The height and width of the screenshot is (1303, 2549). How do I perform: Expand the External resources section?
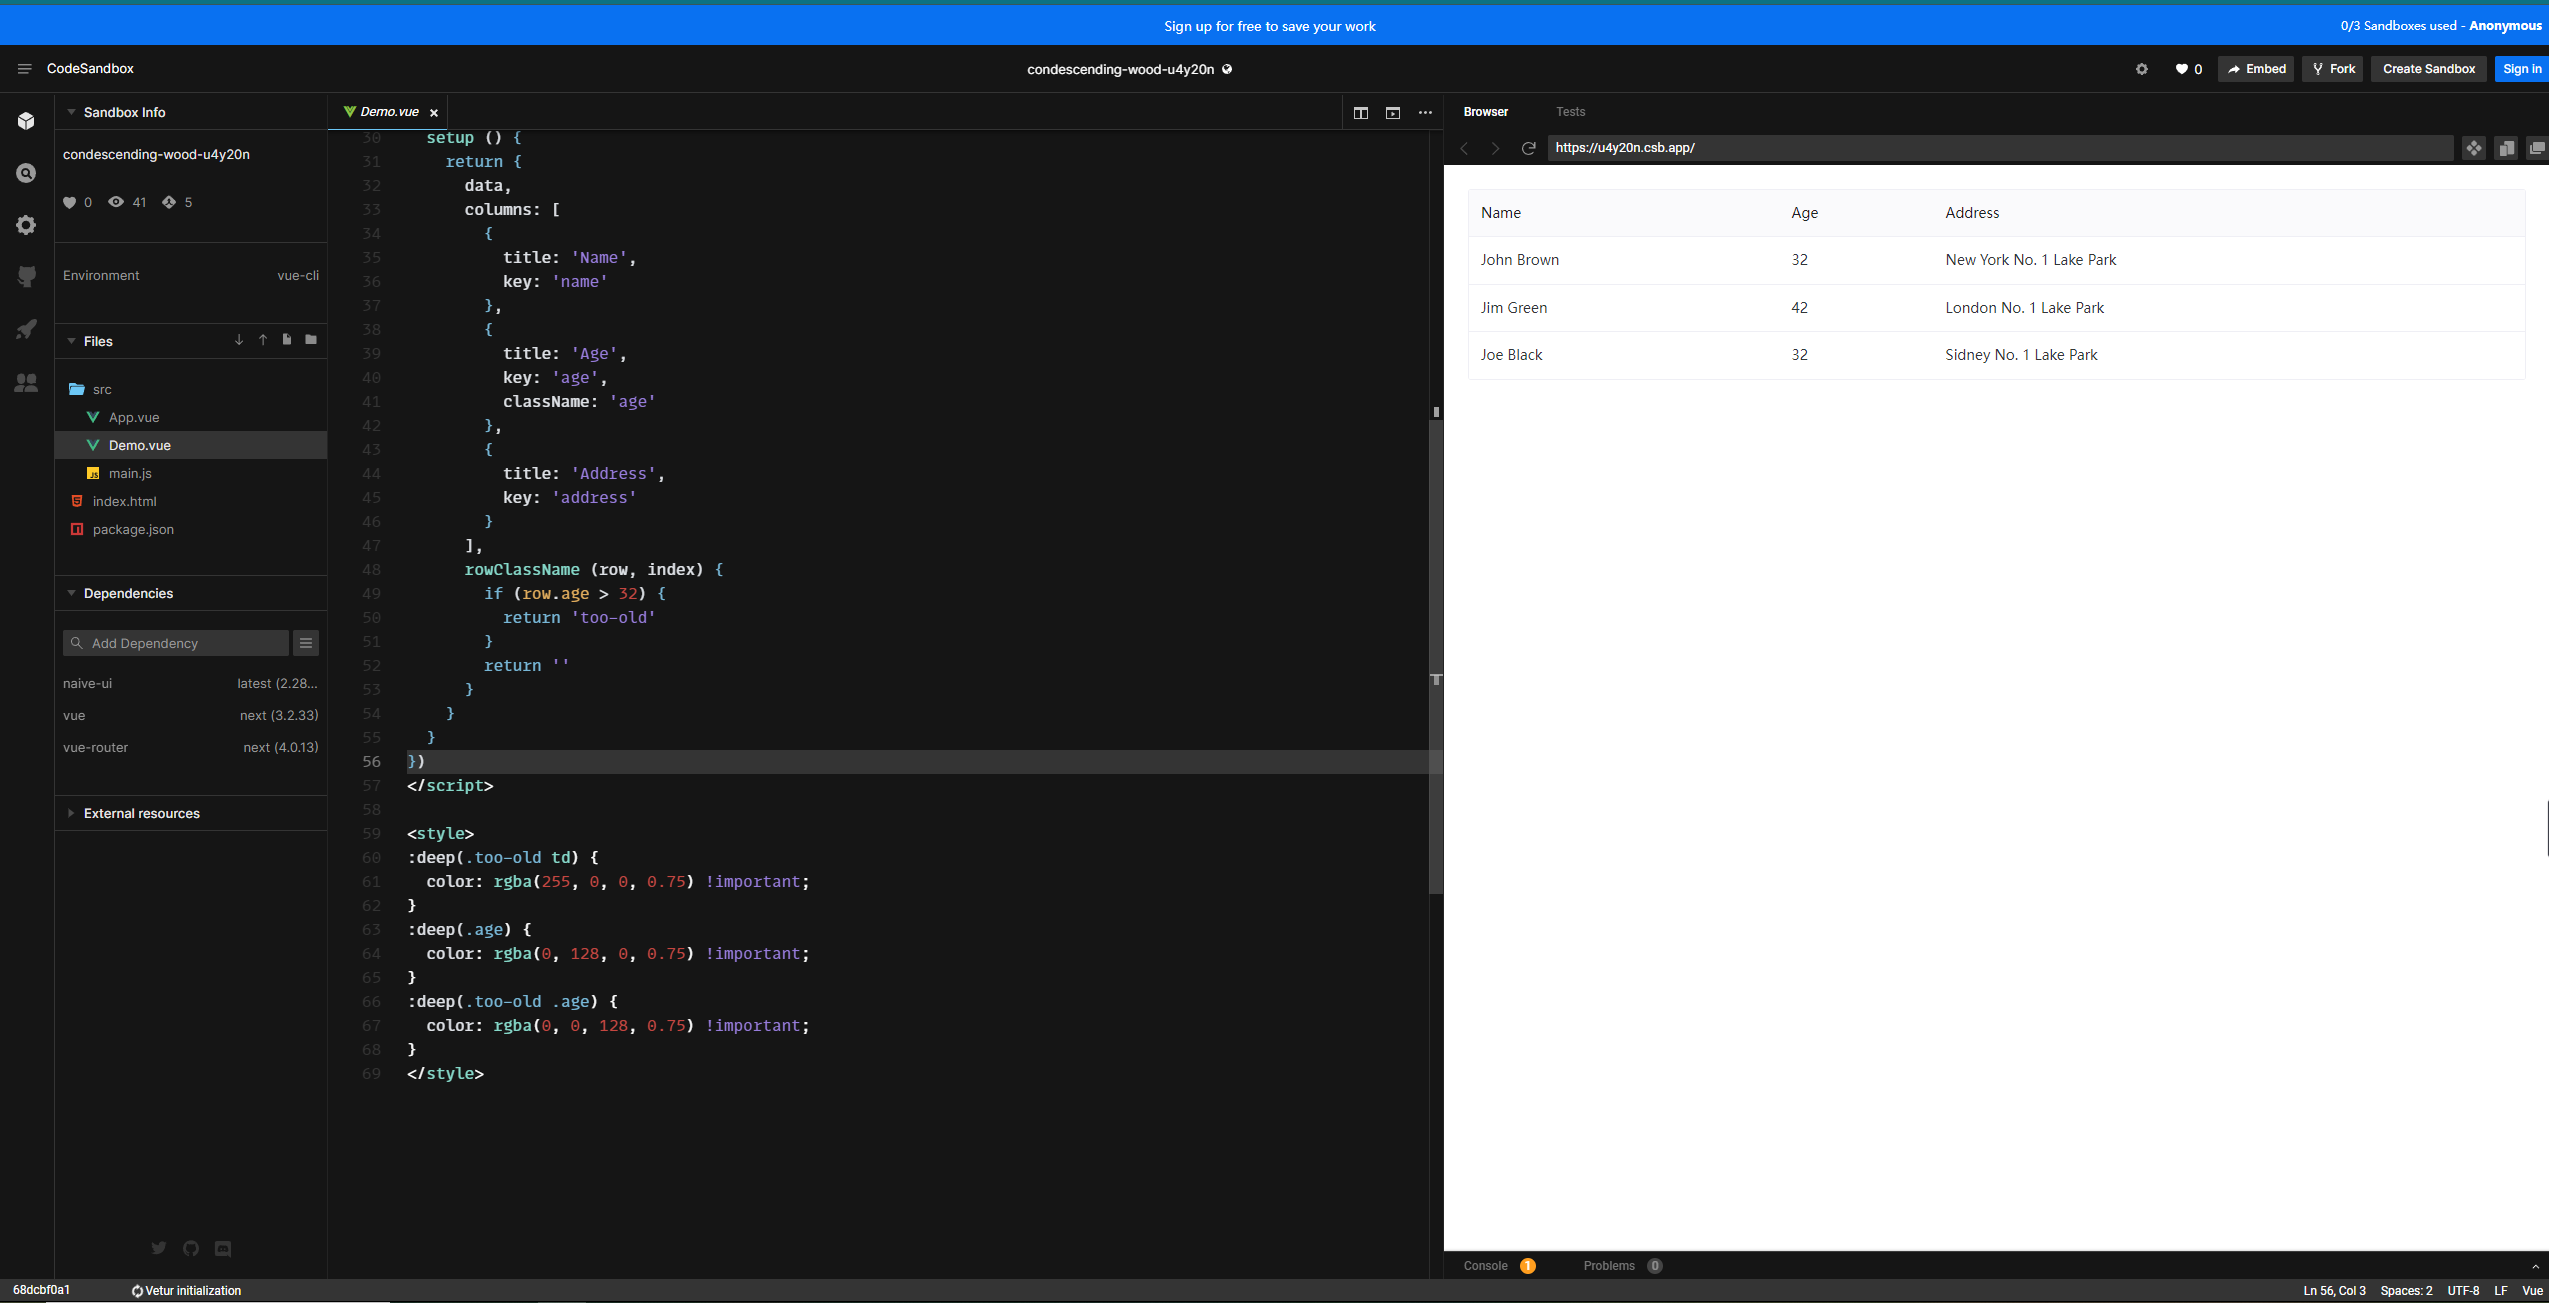pyautogui.click(x=71, y=813)
